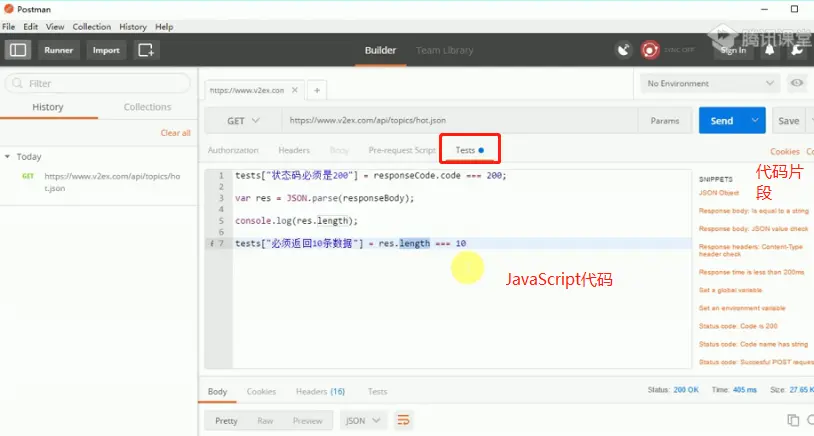Viewport: 814px width, 436px height.
Task: Open environment quick look eye icon
Action: (x=797, y=83)
